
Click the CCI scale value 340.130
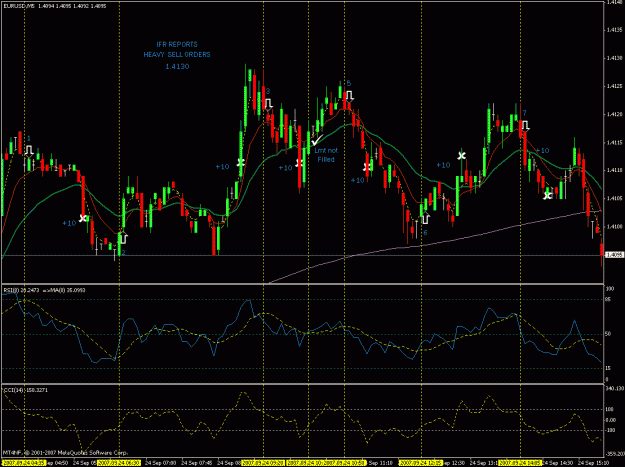614,388
